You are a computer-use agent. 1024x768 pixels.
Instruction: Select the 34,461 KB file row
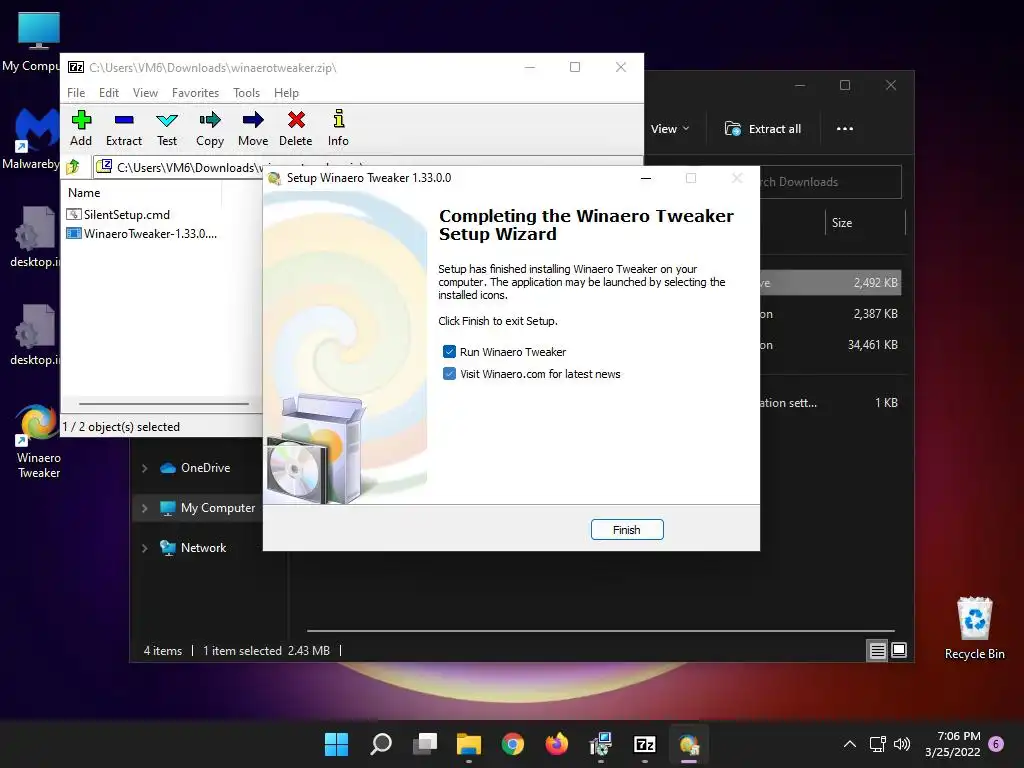830,345
